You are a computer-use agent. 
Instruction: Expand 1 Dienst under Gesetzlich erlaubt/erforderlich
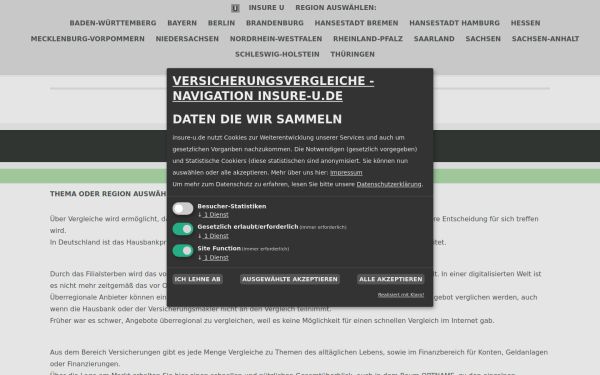[216, 236]
